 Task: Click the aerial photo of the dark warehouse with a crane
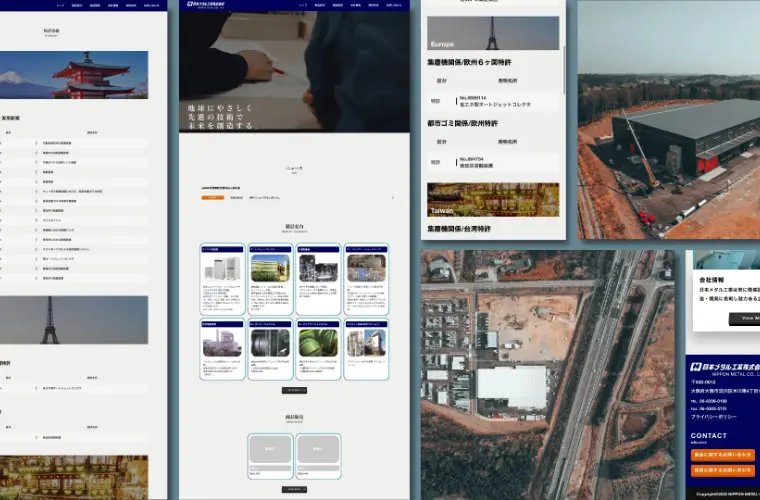669,120
